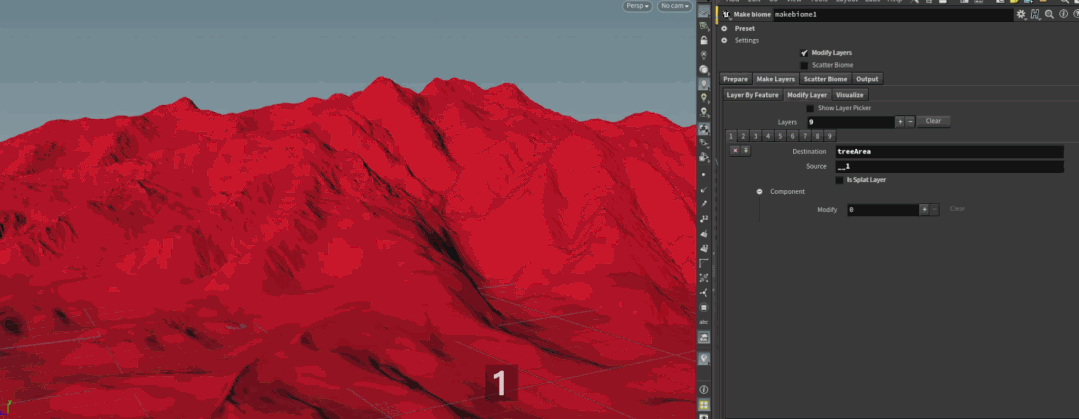Check Show Layer Picker
1079x419 pixels.
tap(810, 108)
